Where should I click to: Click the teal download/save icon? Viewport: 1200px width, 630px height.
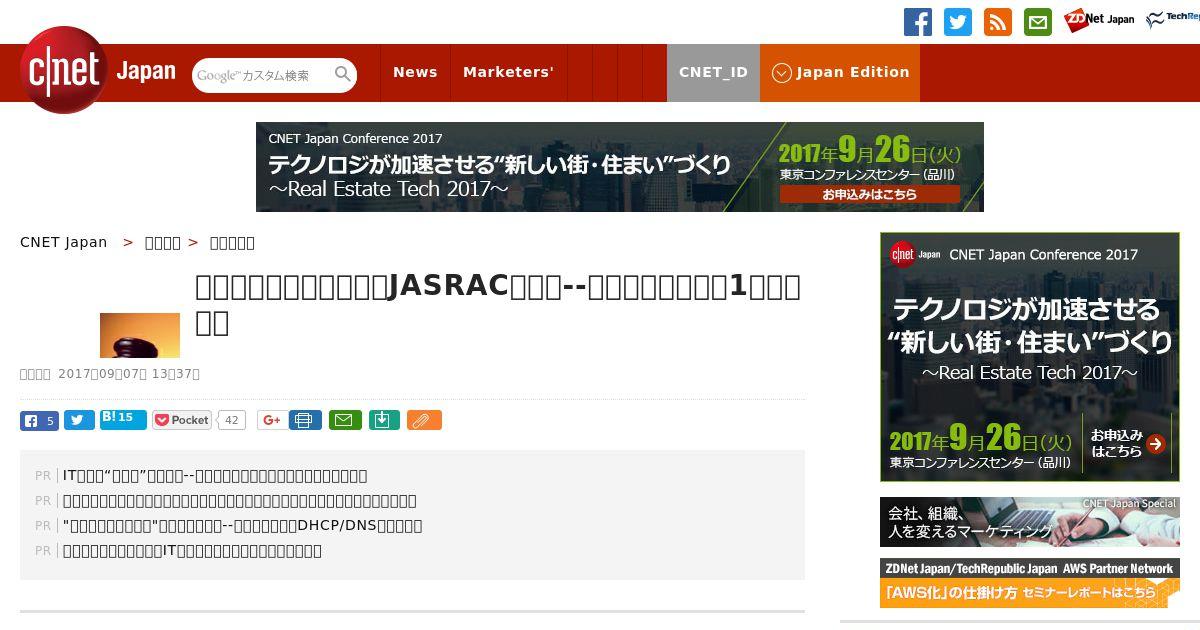[384, 420]
